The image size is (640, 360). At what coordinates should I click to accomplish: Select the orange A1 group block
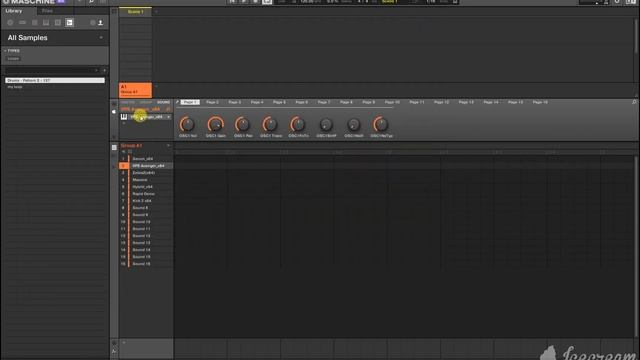pyautogui.click(x=136, y=89)
